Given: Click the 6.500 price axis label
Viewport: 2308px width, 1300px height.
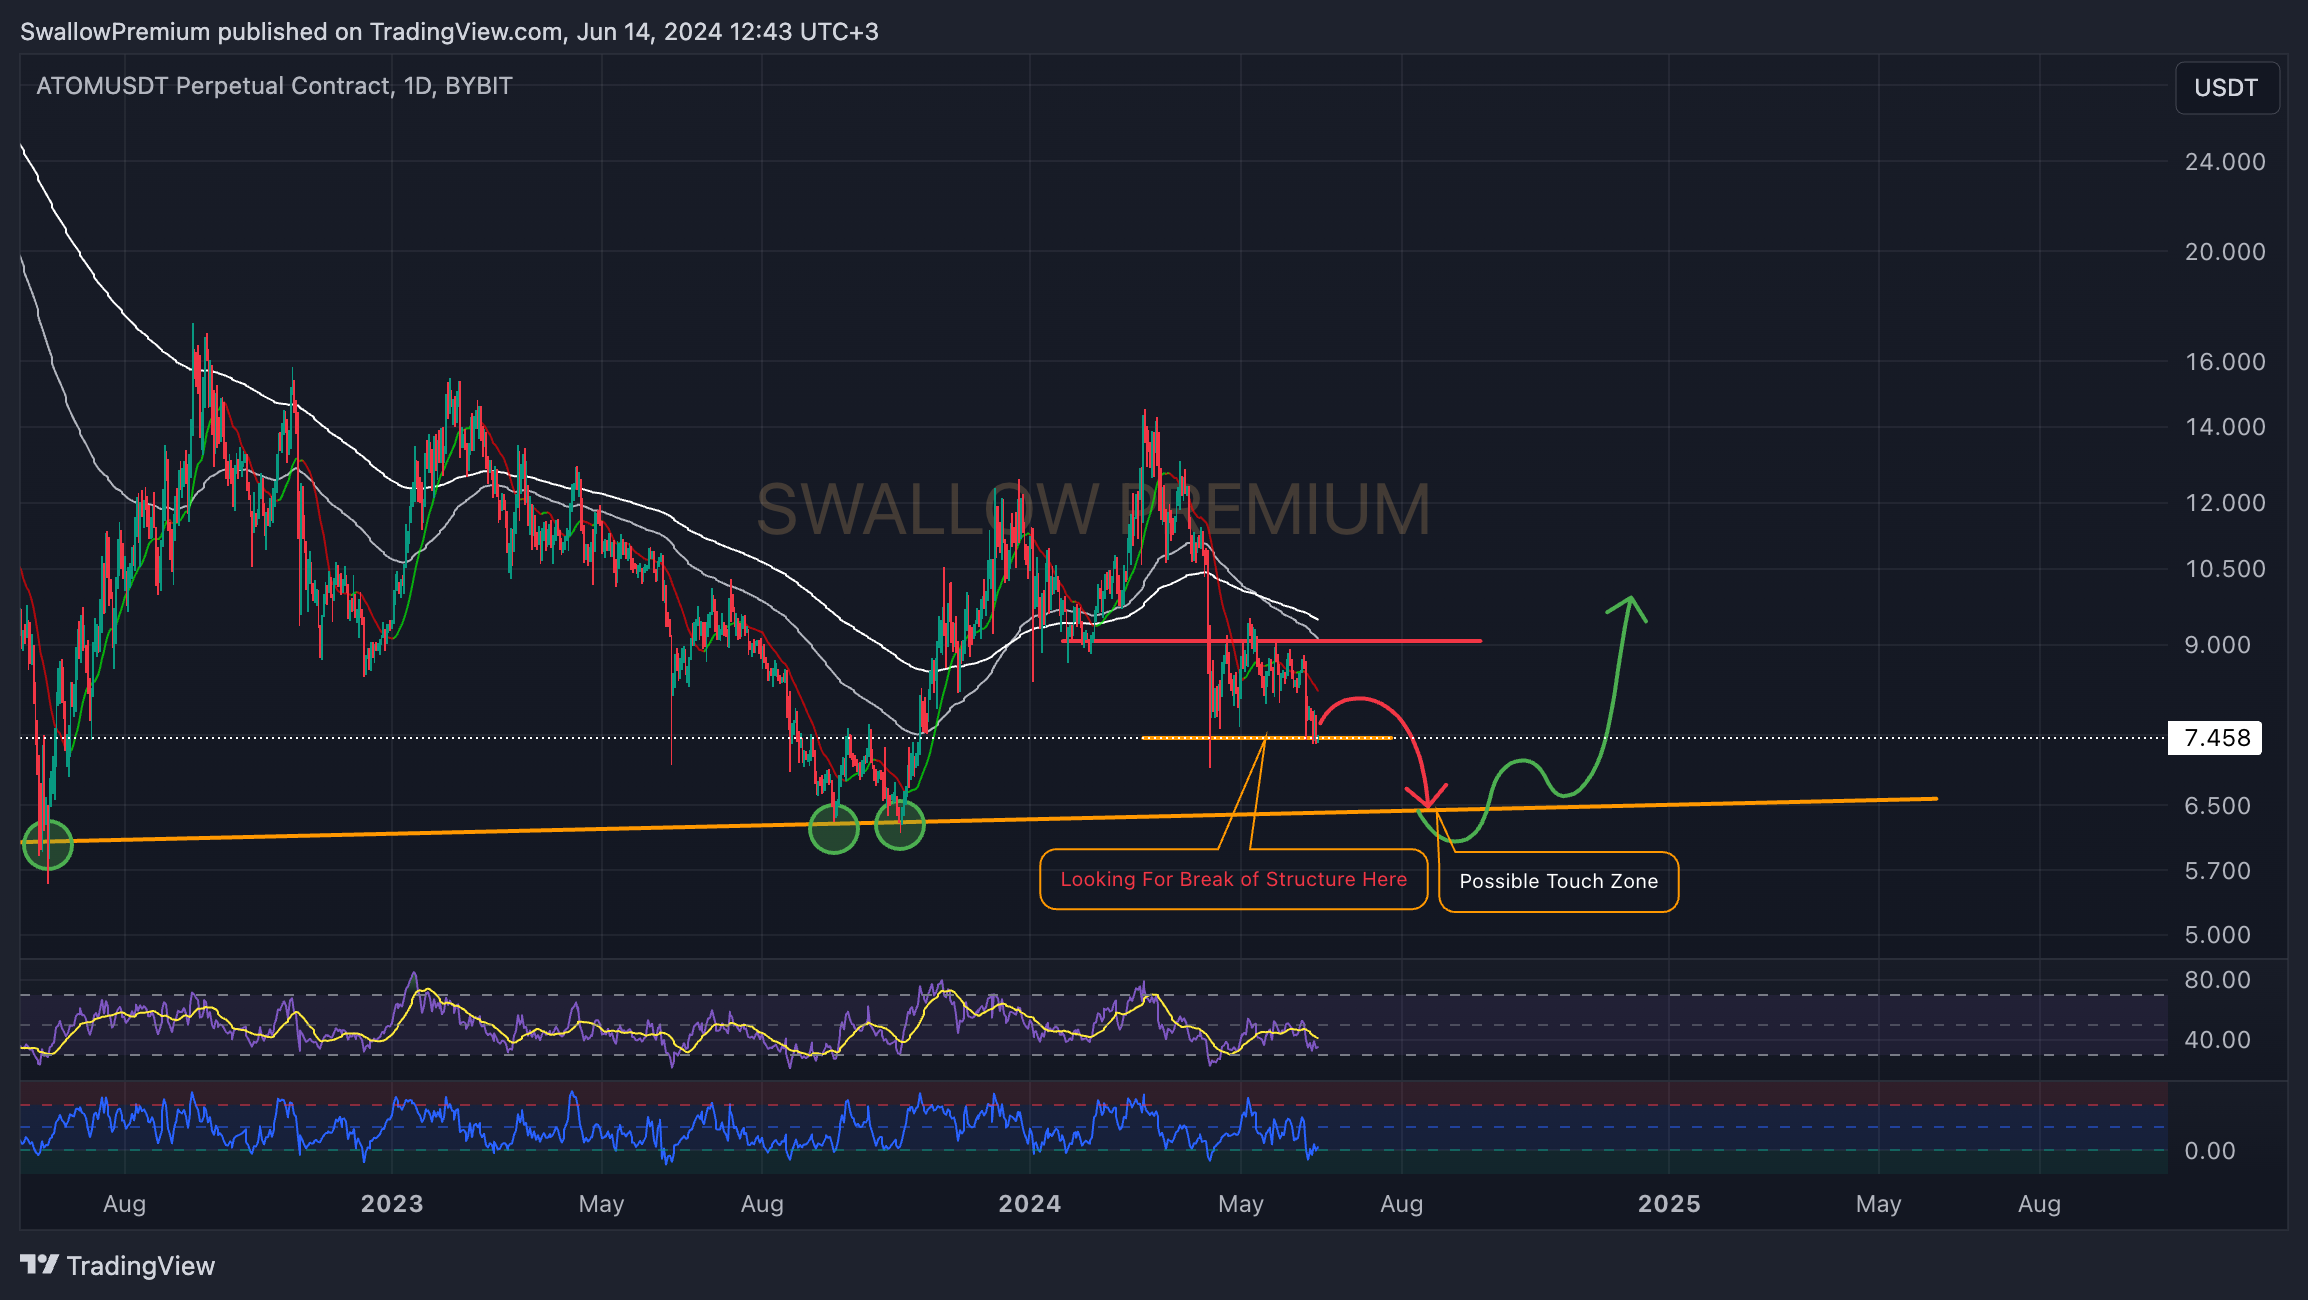Looking at the screenshot, I should click(2217, 806).
